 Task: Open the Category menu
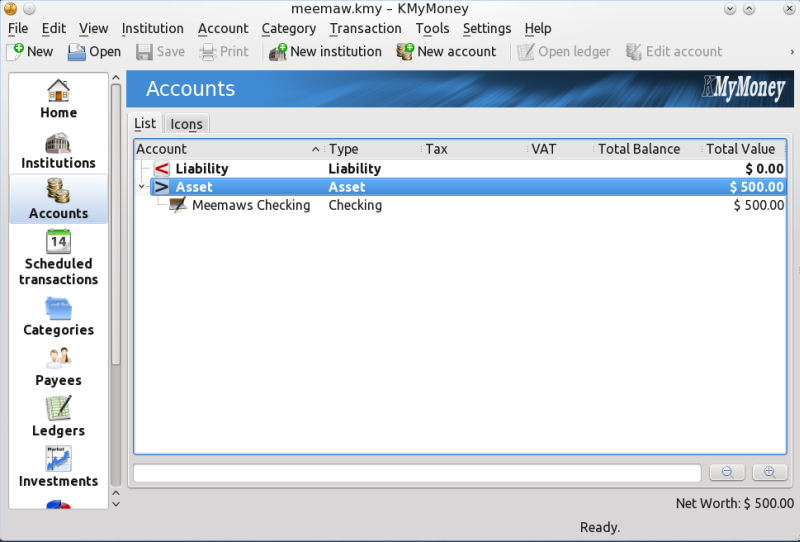click(x=289, y=29)
